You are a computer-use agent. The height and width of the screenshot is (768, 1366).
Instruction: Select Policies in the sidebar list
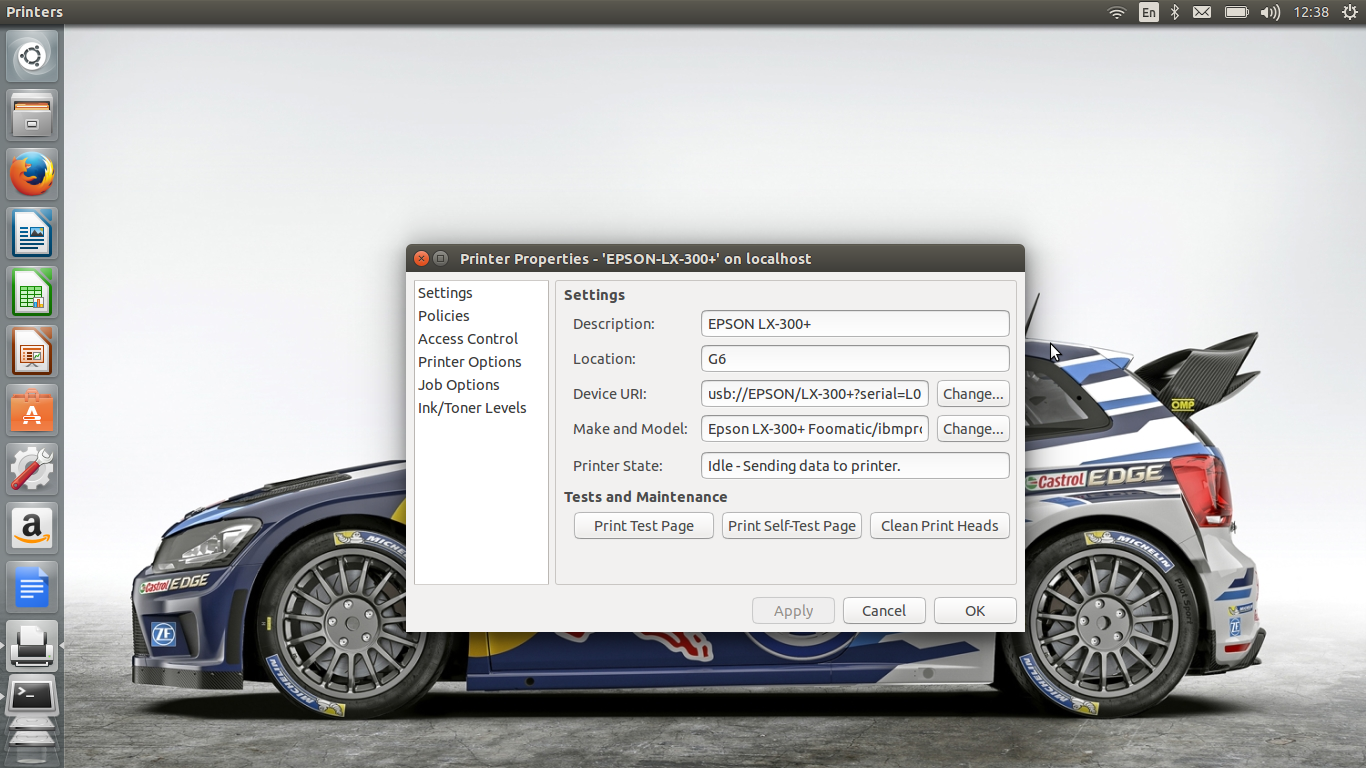444,316
